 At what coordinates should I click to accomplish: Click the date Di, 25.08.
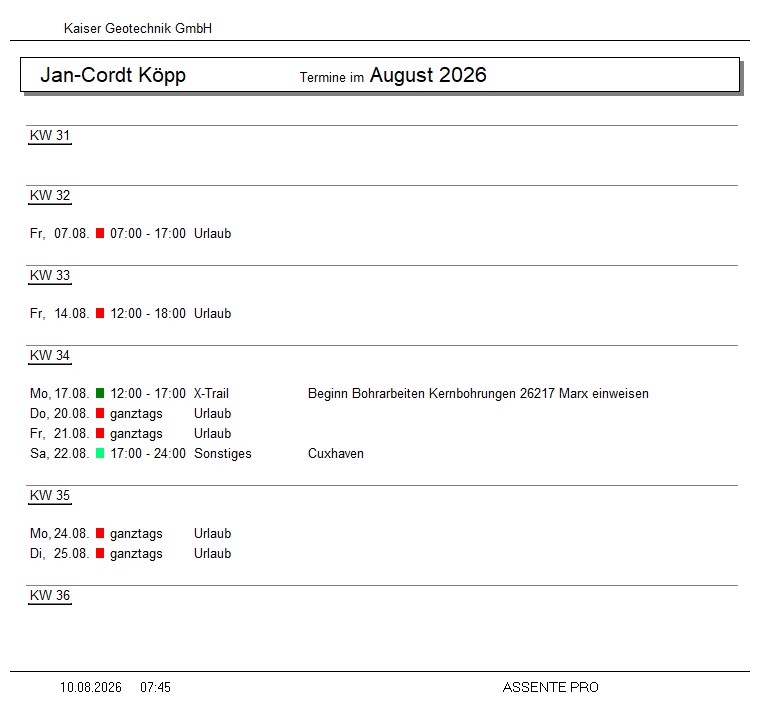click(x=60, y=553)
